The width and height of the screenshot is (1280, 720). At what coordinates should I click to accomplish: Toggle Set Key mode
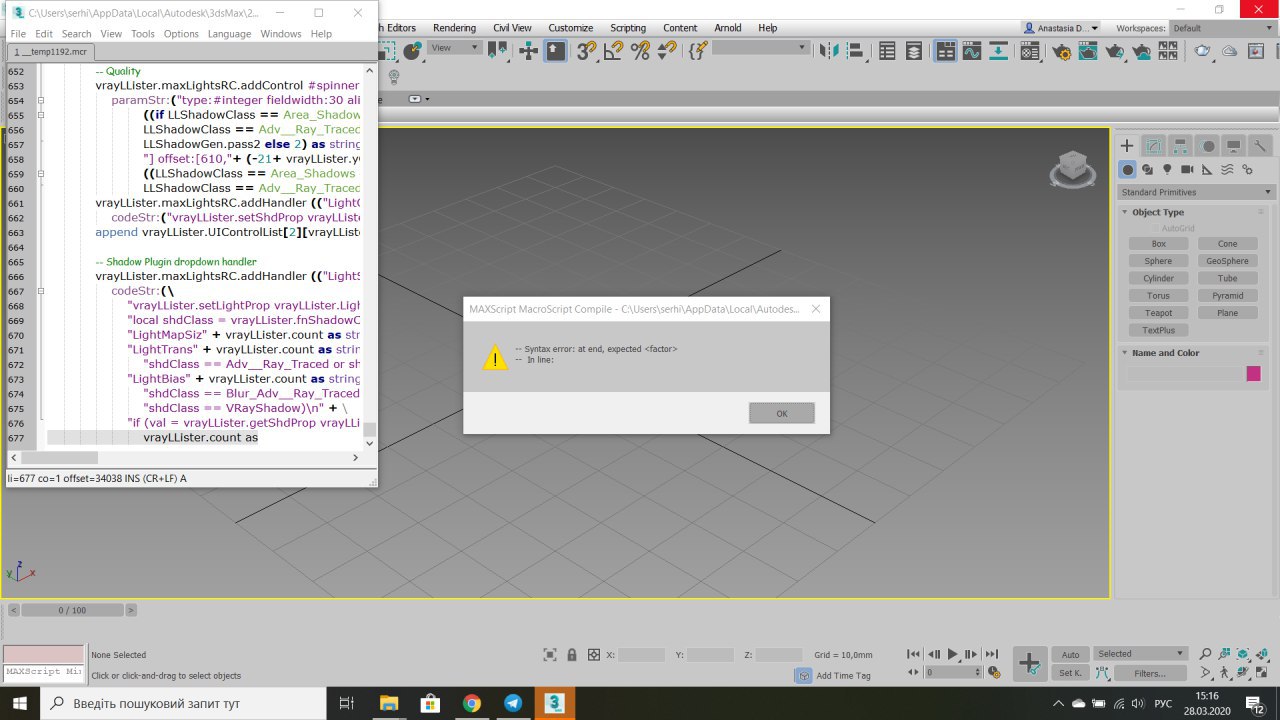[1071, 673]
